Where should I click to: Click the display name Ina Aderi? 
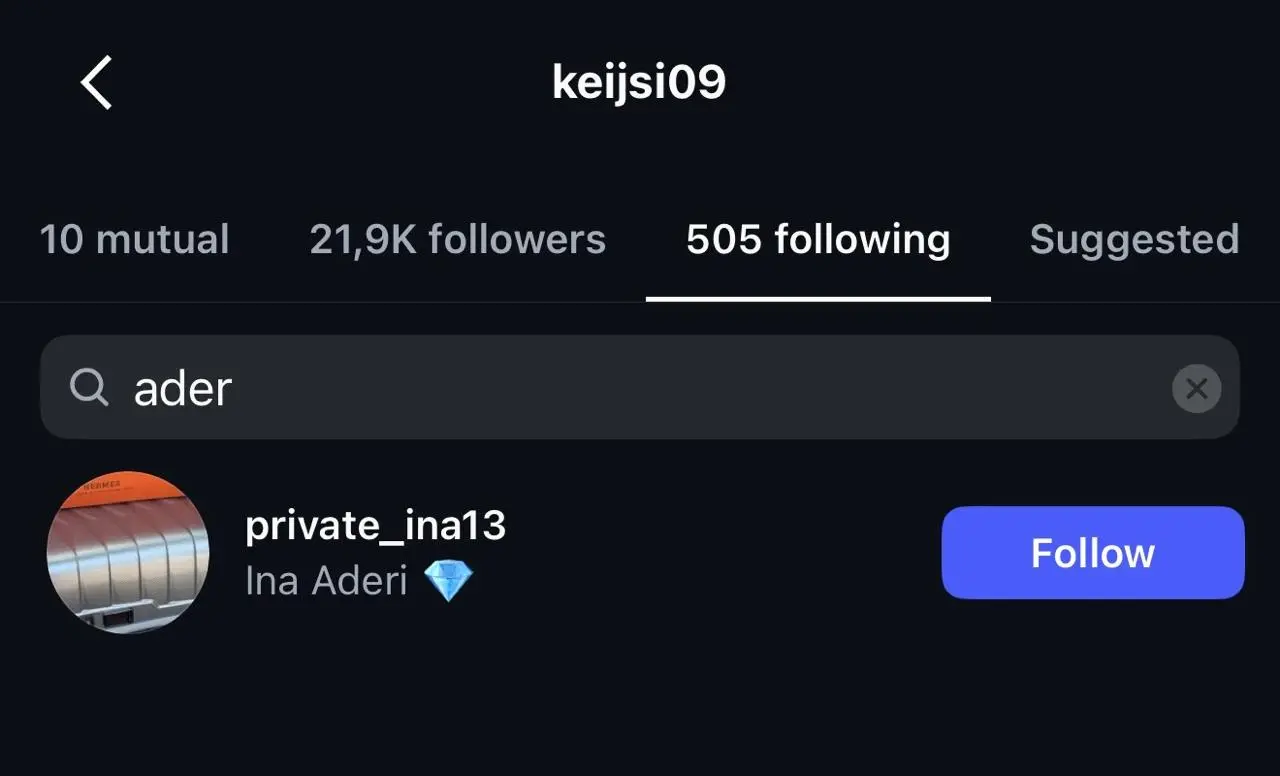tap(326, 580)
